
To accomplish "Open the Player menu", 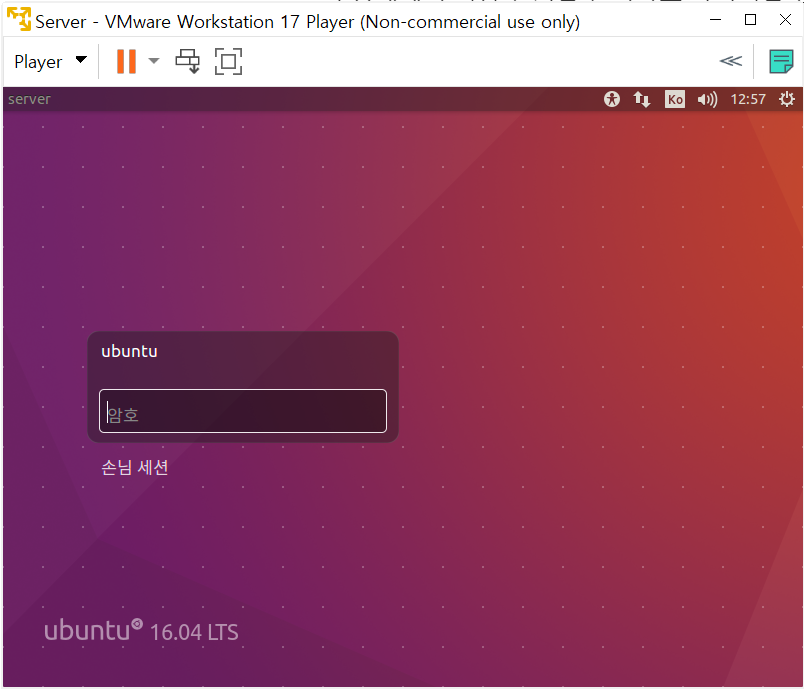I will tap(50, 62).
